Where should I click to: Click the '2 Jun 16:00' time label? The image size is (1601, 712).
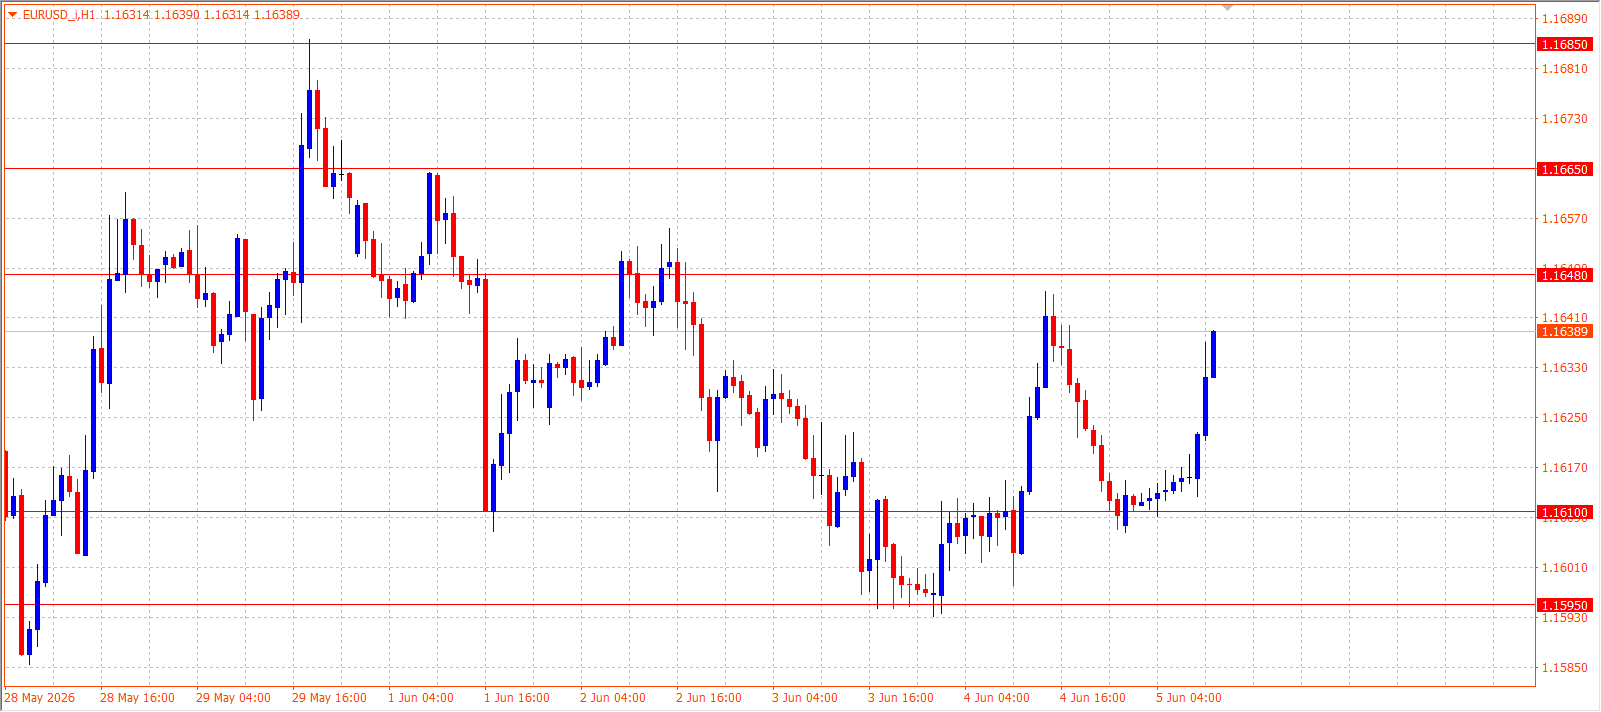(x=709, y=698)
